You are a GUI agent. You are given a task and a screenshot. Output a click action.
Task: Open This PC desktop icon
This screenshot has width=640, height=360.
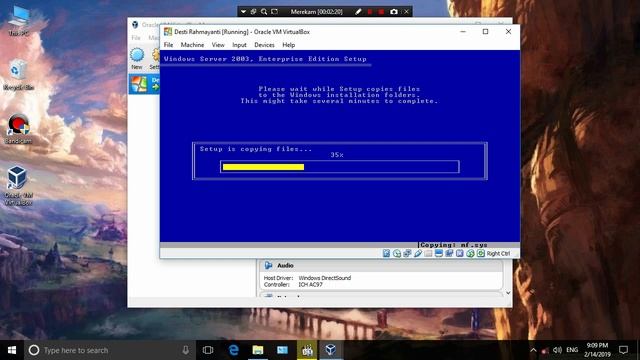pyautogui.click(x=18, y=21)
